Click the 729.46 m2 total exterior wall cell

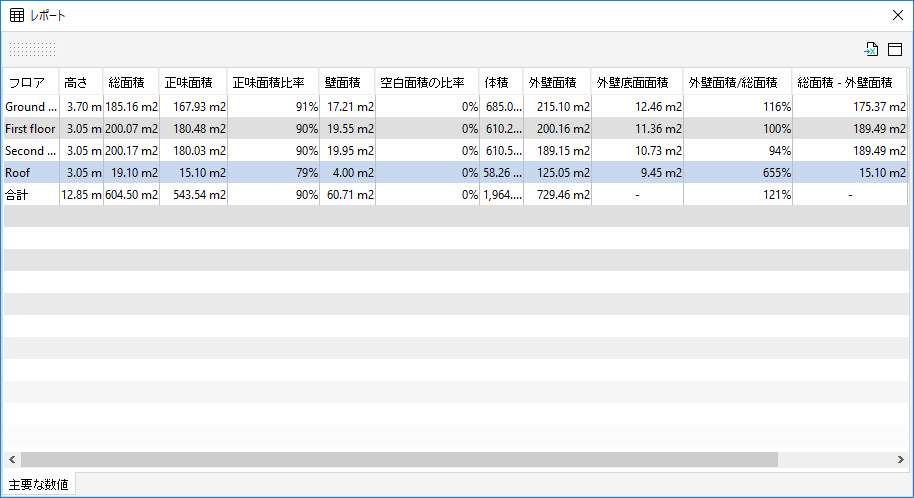point(557,195)
